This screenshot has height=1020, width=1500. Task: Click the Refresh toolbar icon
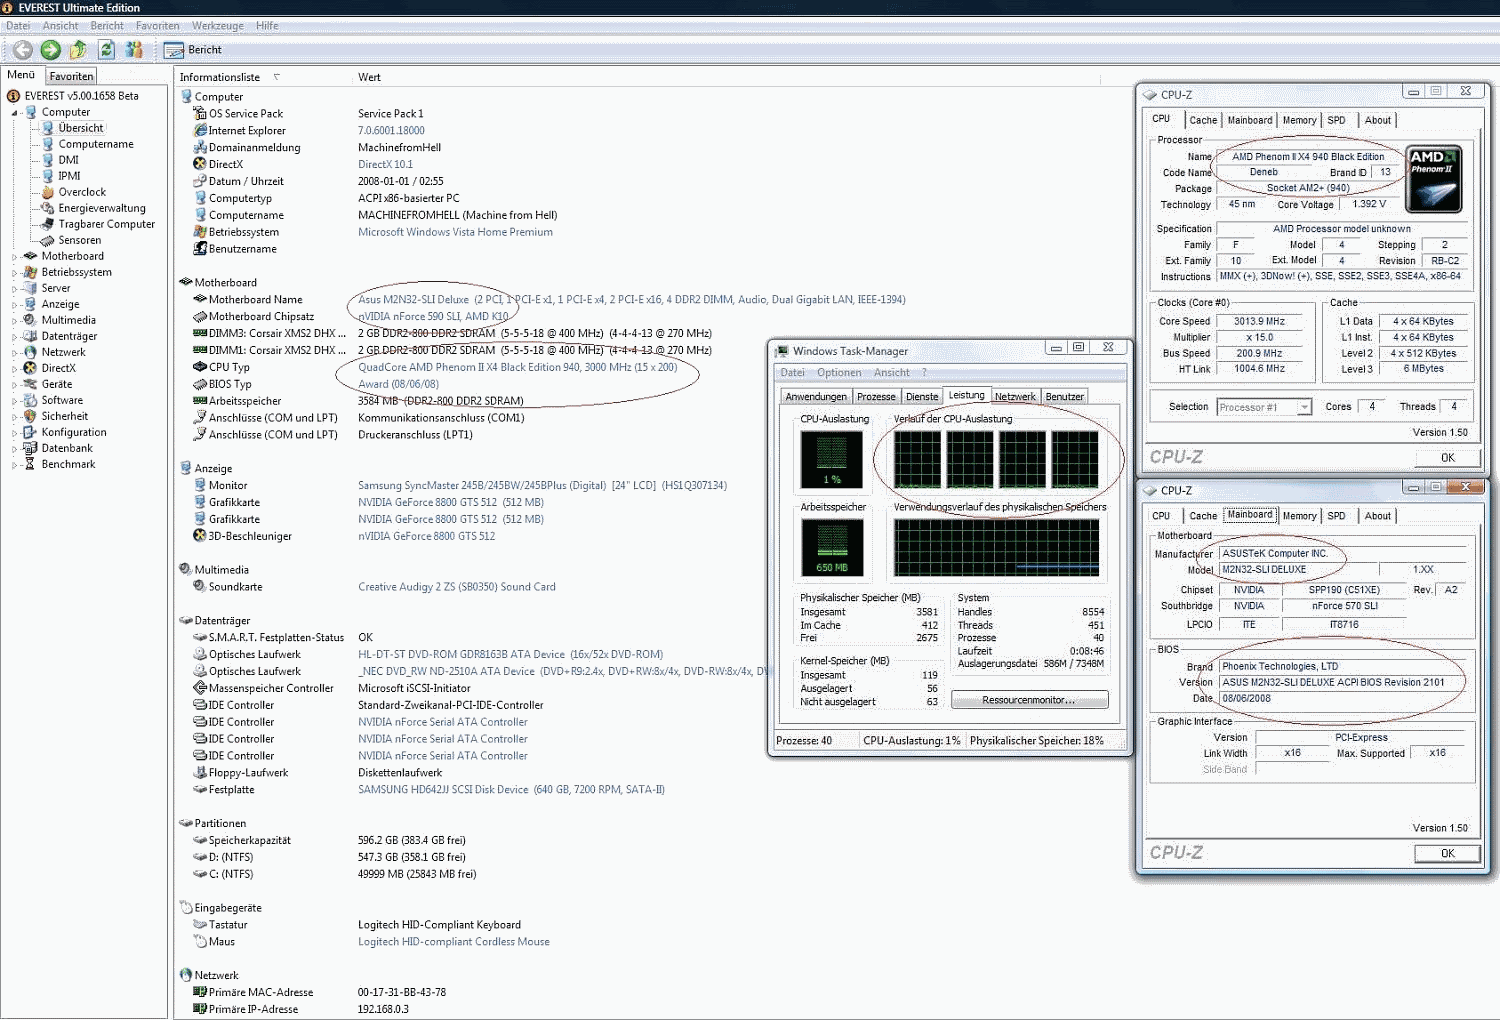tap(106, 50)
